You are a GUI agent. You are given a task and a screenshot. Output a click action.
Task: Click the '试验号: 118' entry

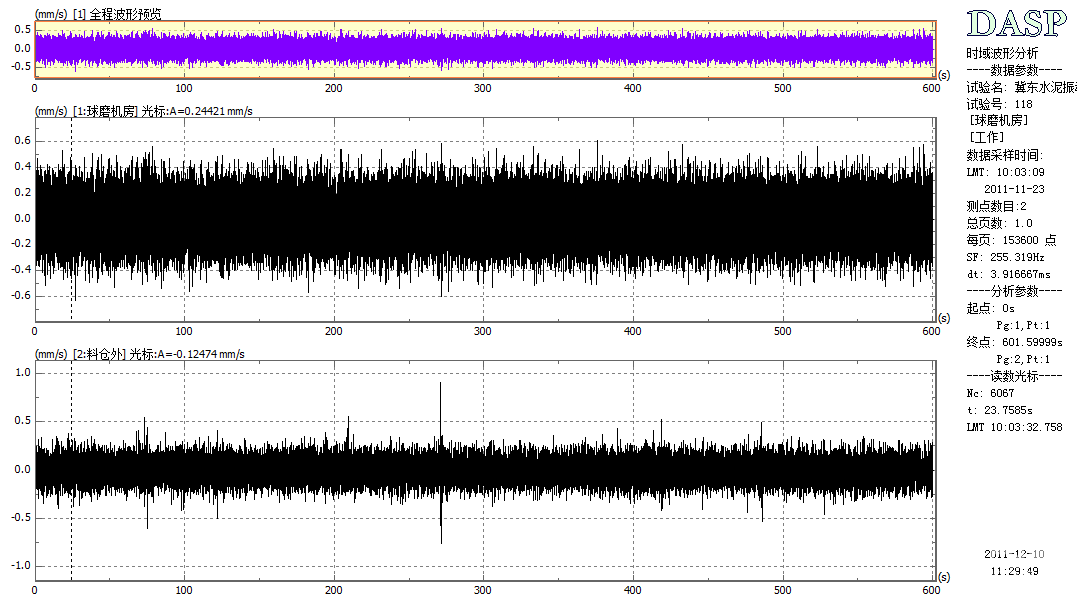999,104
